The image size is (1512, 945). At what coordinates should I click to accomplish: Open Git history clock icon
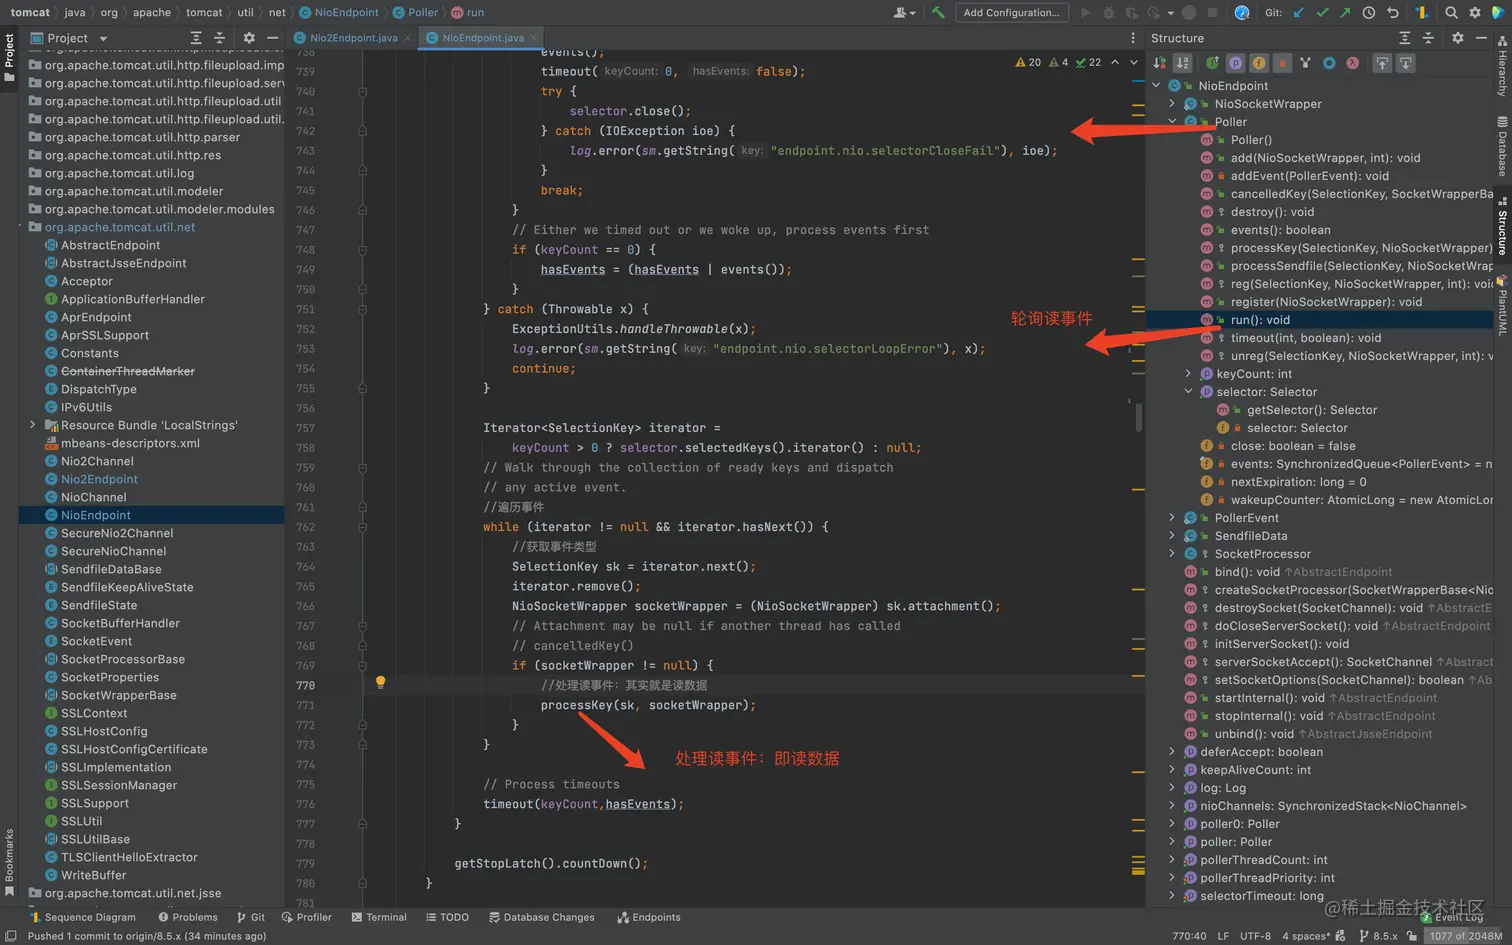coord(1368,13)
